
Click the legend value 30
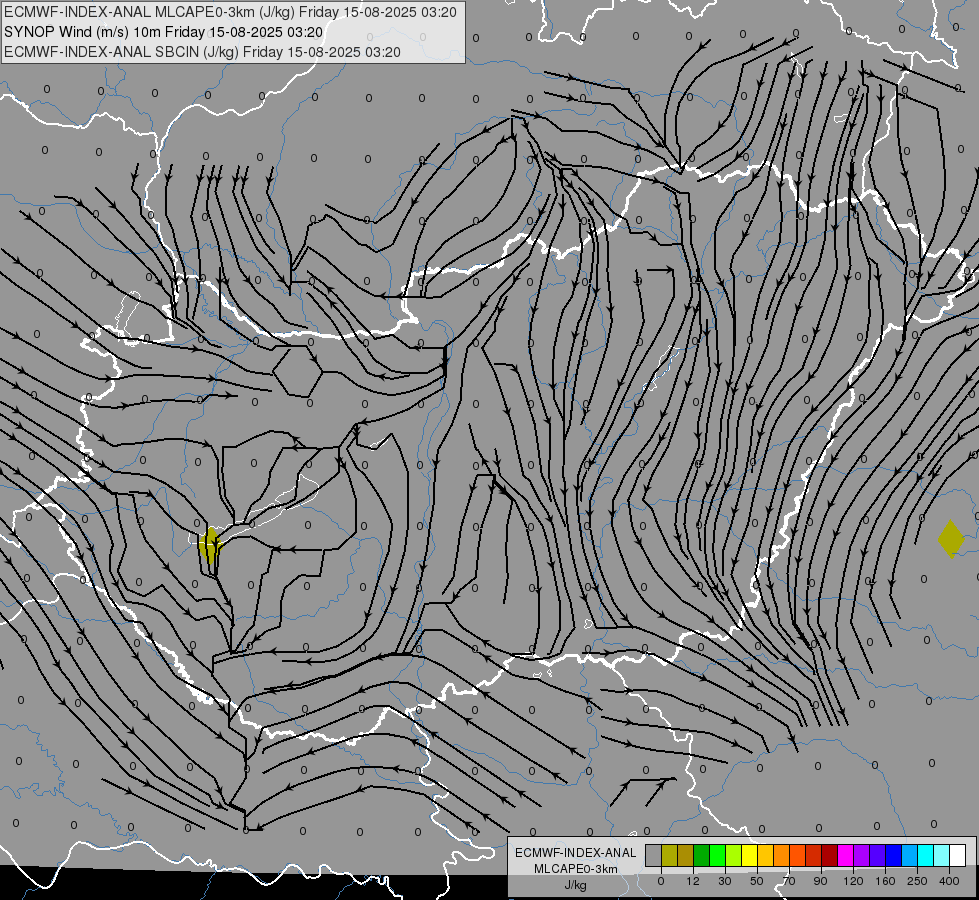click(725, 881)
